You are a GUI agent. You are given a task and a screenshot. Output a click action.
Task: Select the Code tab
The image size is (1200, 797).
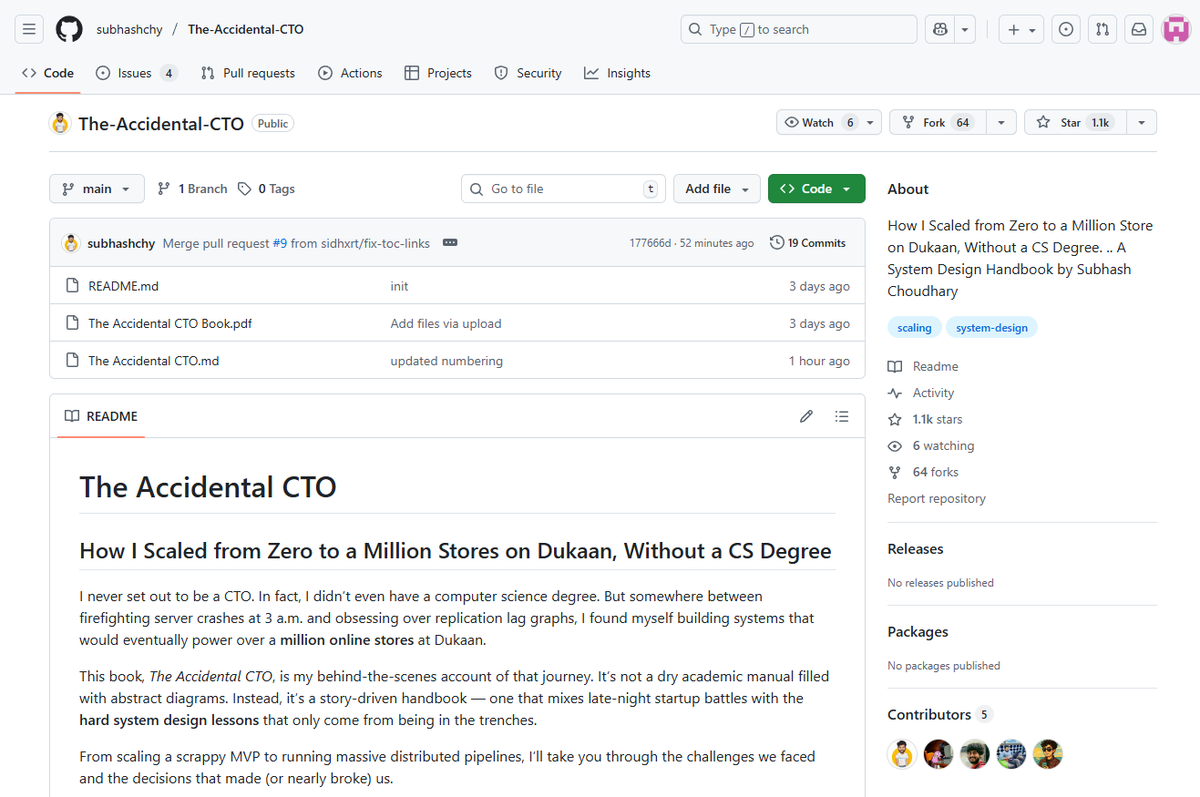[48, 73]
